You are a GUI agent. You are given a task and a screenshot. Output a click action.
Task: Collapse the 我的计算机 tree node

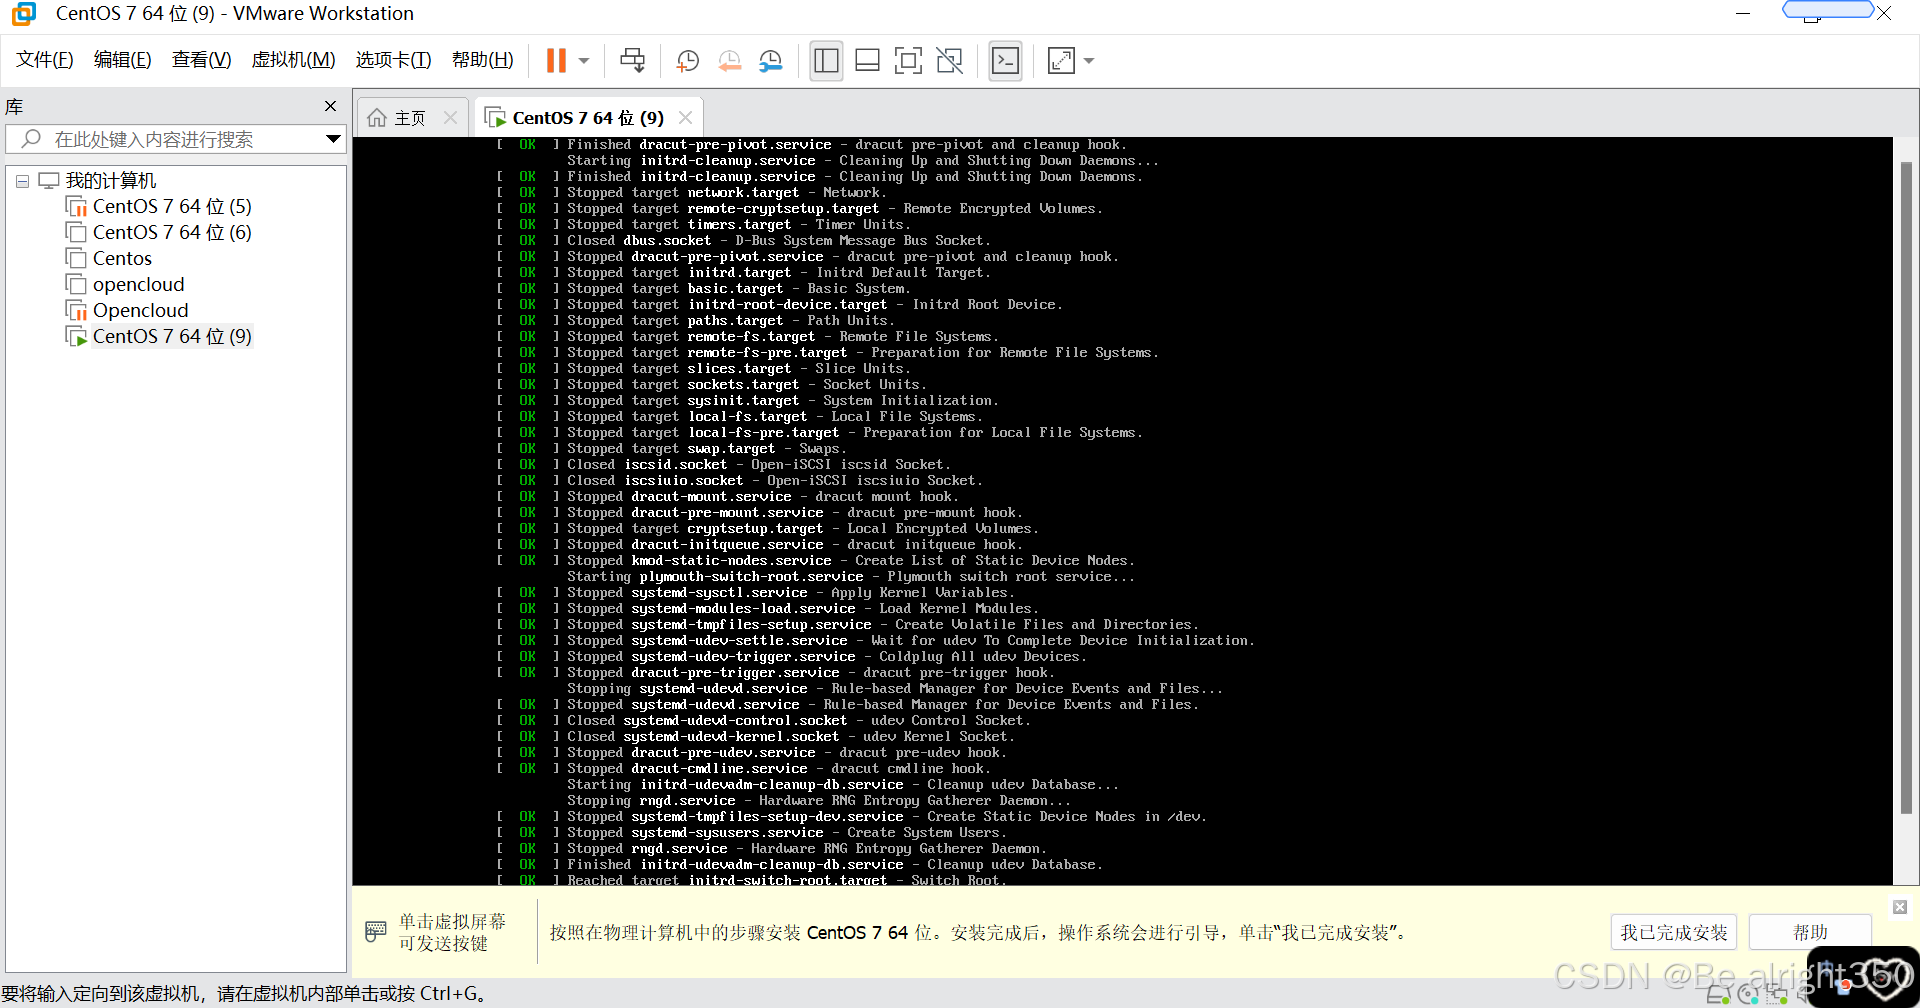coord(21,180)
